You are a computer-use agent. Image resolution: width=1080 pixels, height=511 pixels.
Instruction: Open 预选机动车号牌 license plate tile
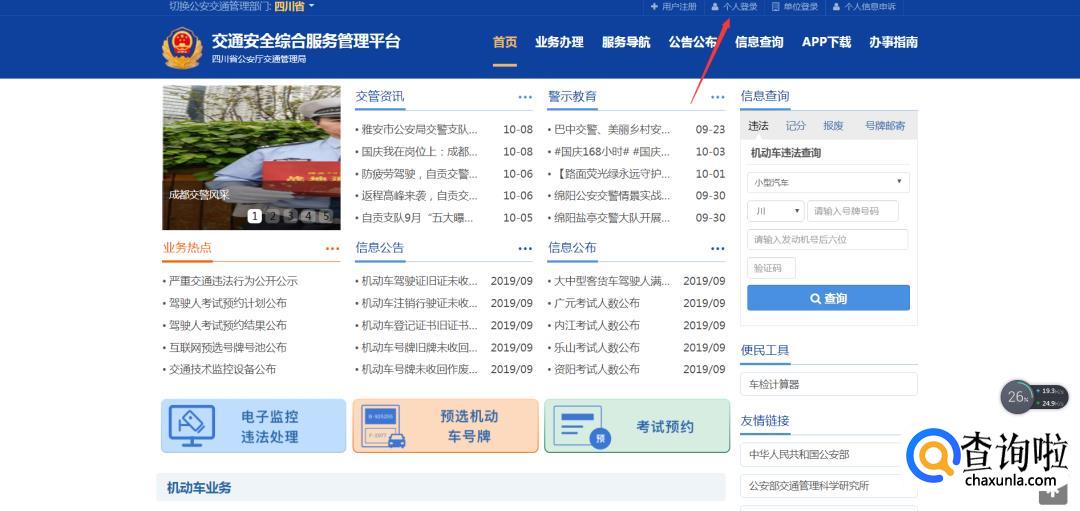click(445, 426)
